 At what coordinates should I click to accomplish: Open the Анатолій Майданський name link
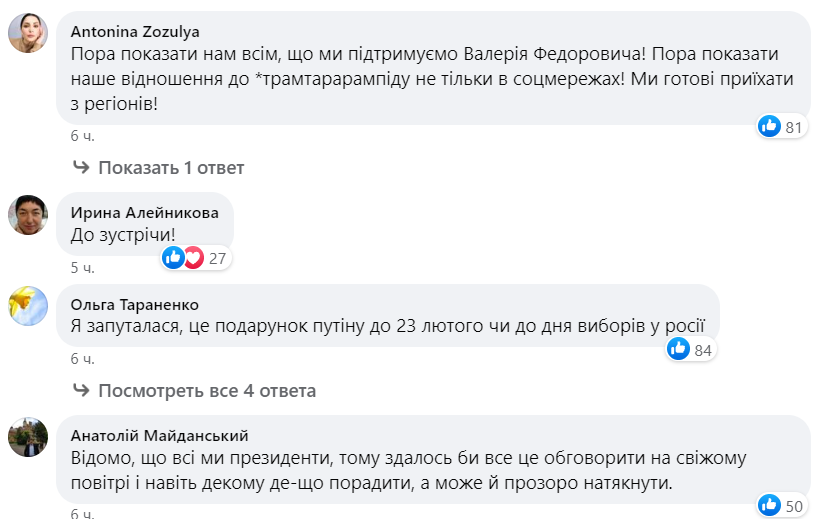tap(159, 435)
